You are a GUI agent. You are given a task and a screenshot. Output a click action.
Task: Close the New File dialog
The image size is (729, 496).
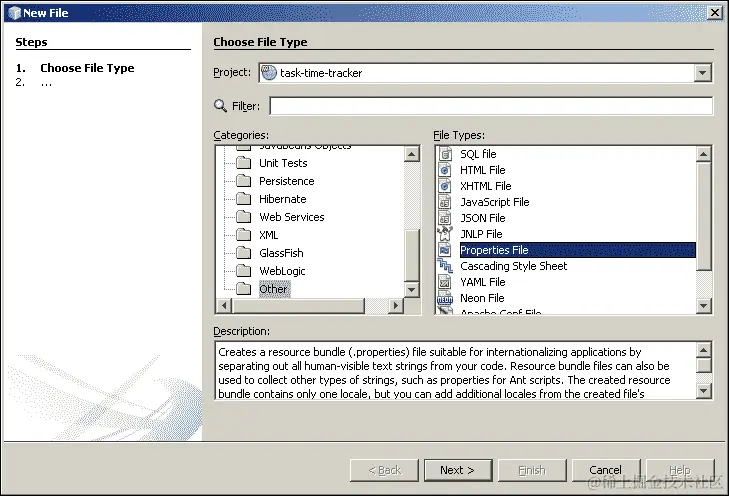click(715, 13)
